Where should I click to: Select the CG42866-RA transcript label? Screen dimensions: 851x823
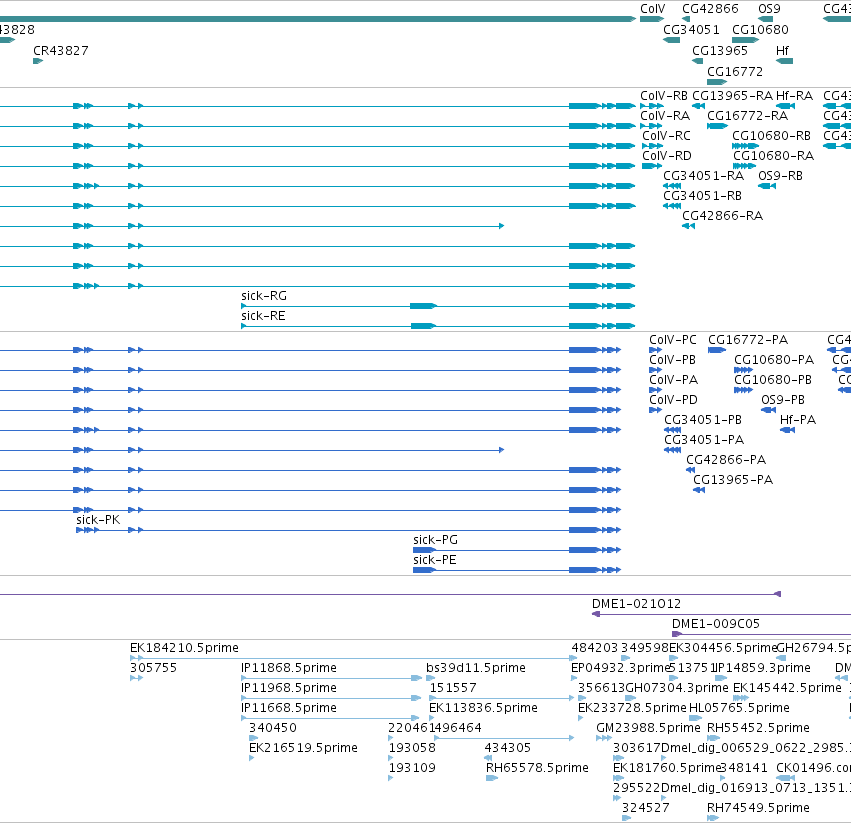tap(722, 216)
